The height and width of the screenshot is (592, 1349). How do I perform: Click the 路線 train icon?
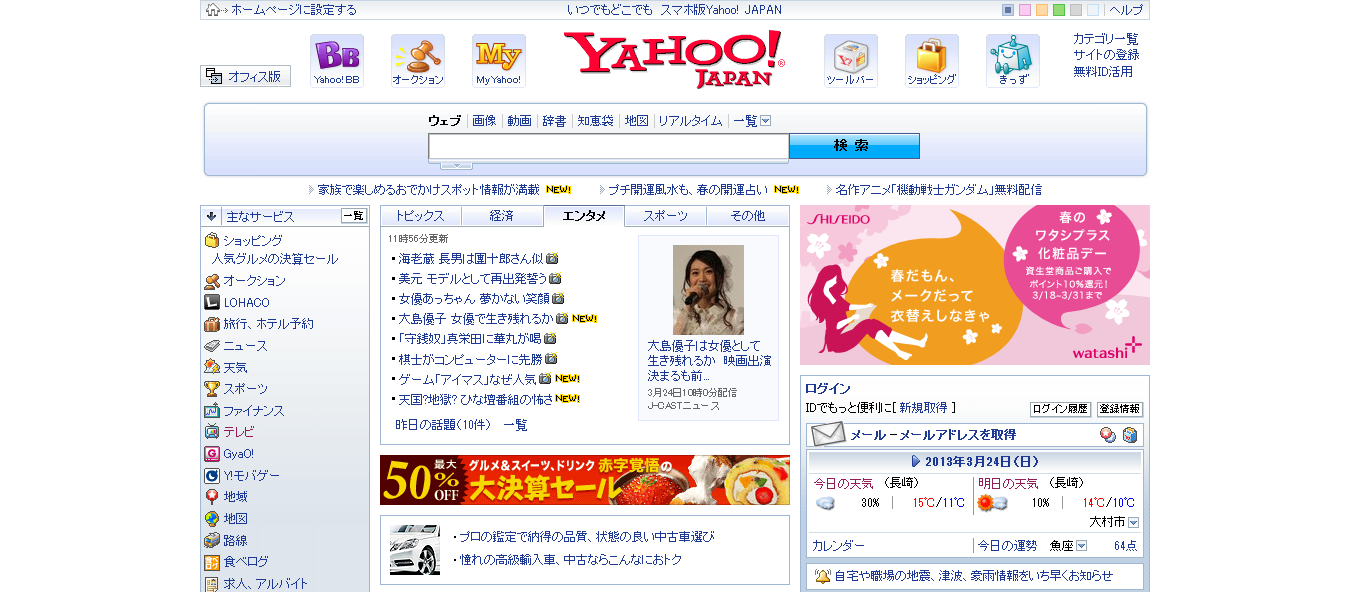212,541
